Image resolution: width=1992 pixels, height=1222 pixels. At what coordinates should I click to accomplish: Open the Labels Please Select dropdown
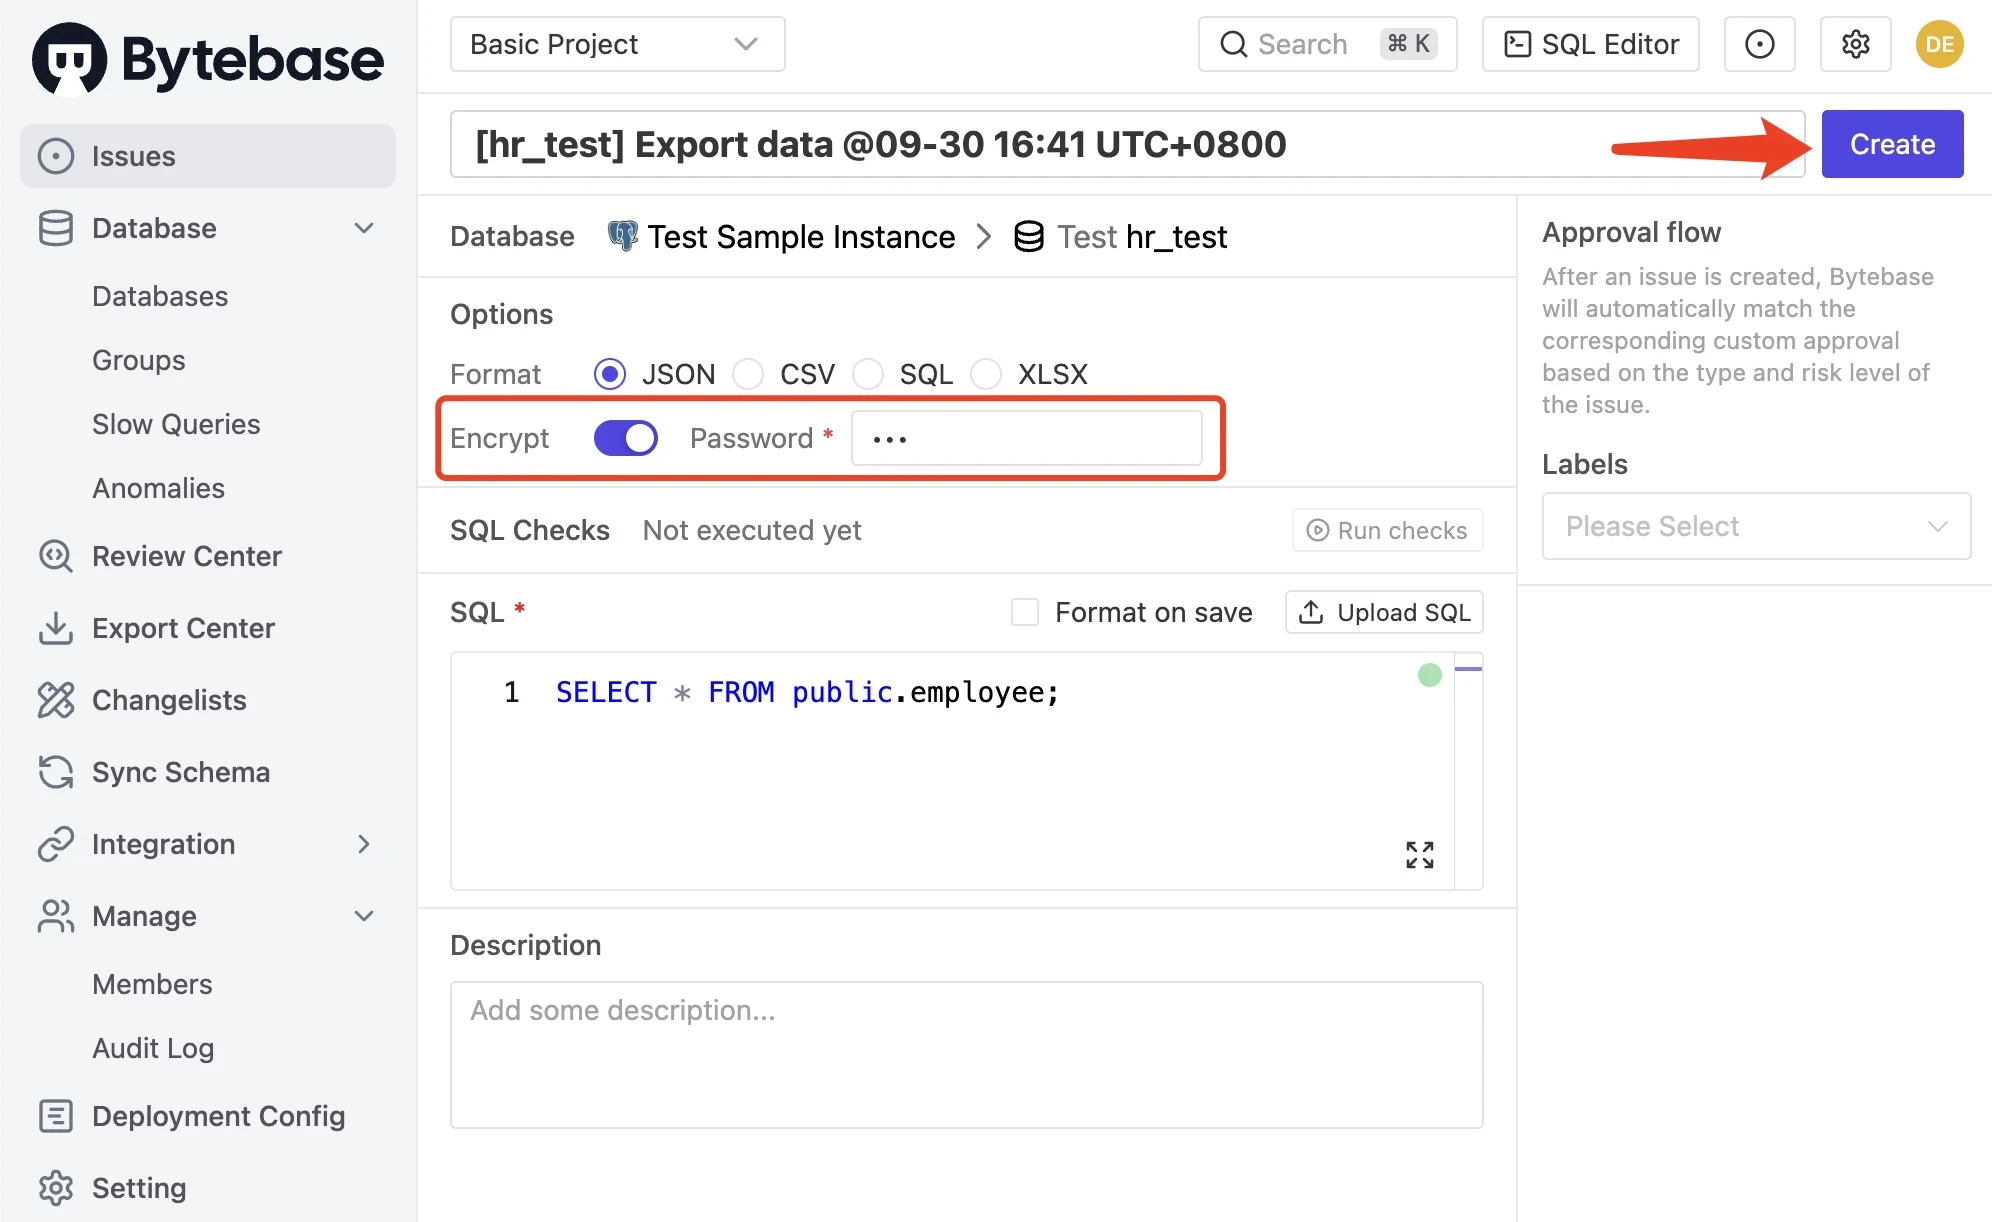coord(1756,526)
